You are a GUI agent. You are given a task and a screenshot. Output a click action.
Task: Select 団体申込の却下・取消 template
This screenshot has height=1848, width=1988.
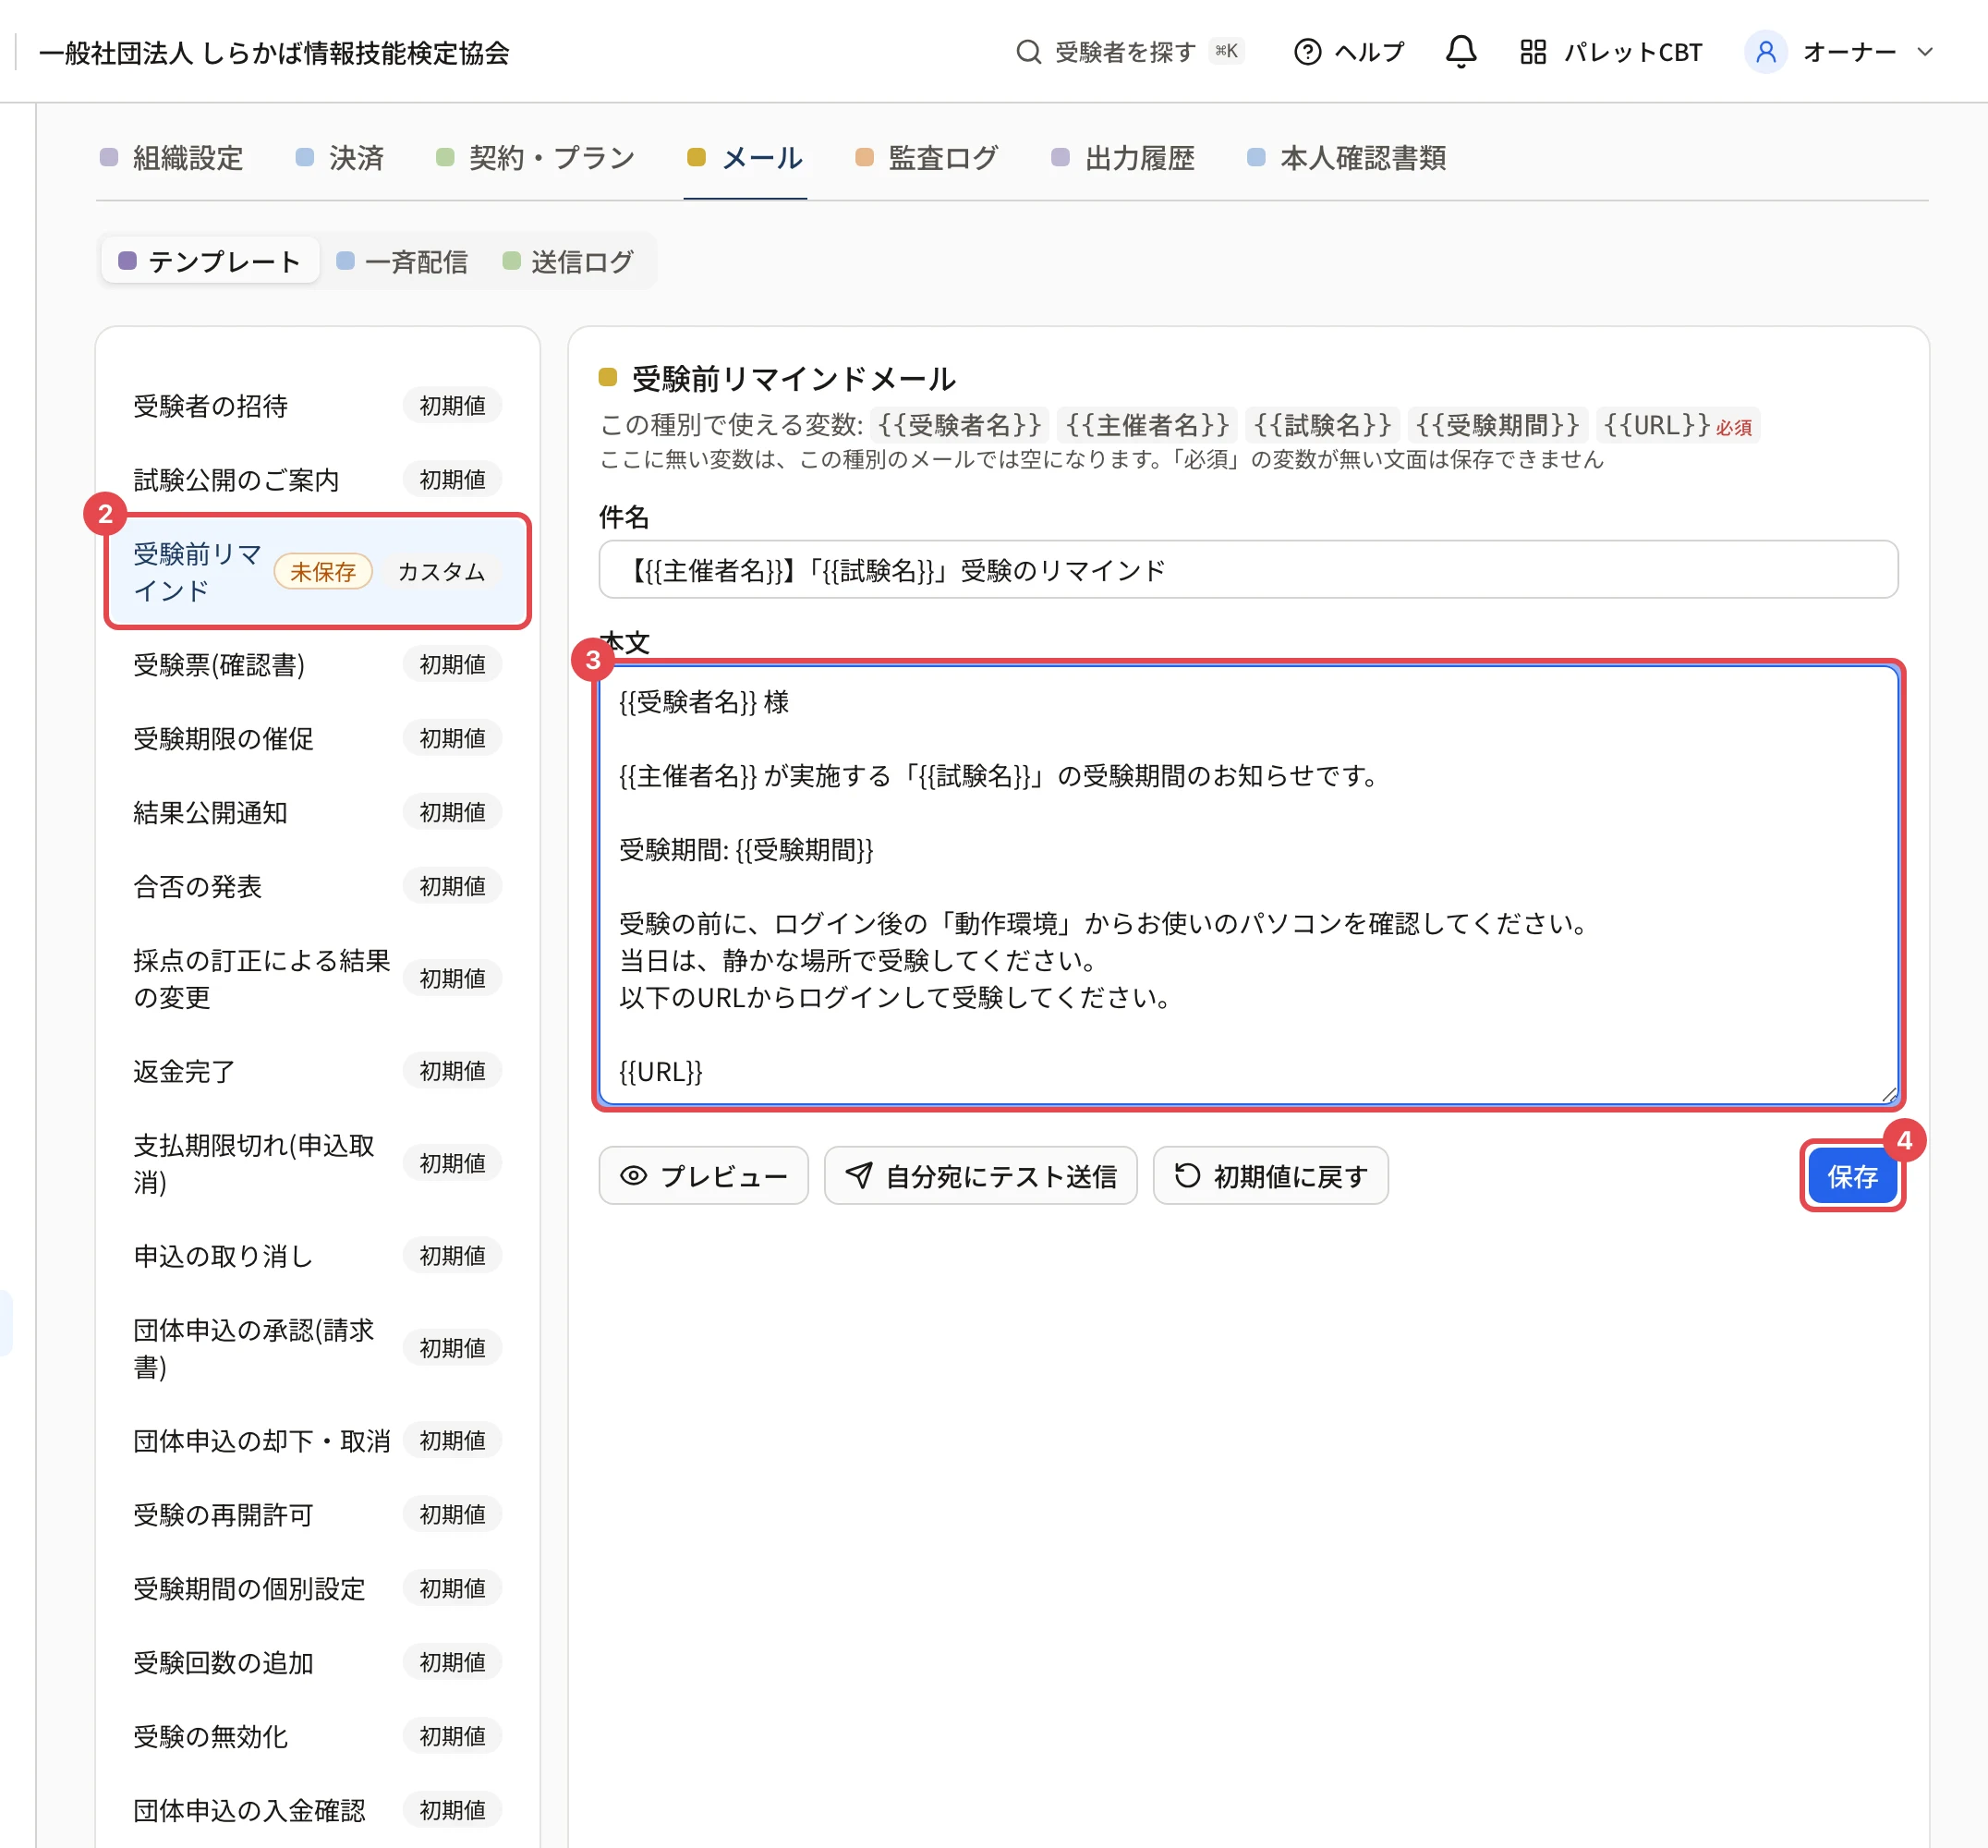[318, 1441]
